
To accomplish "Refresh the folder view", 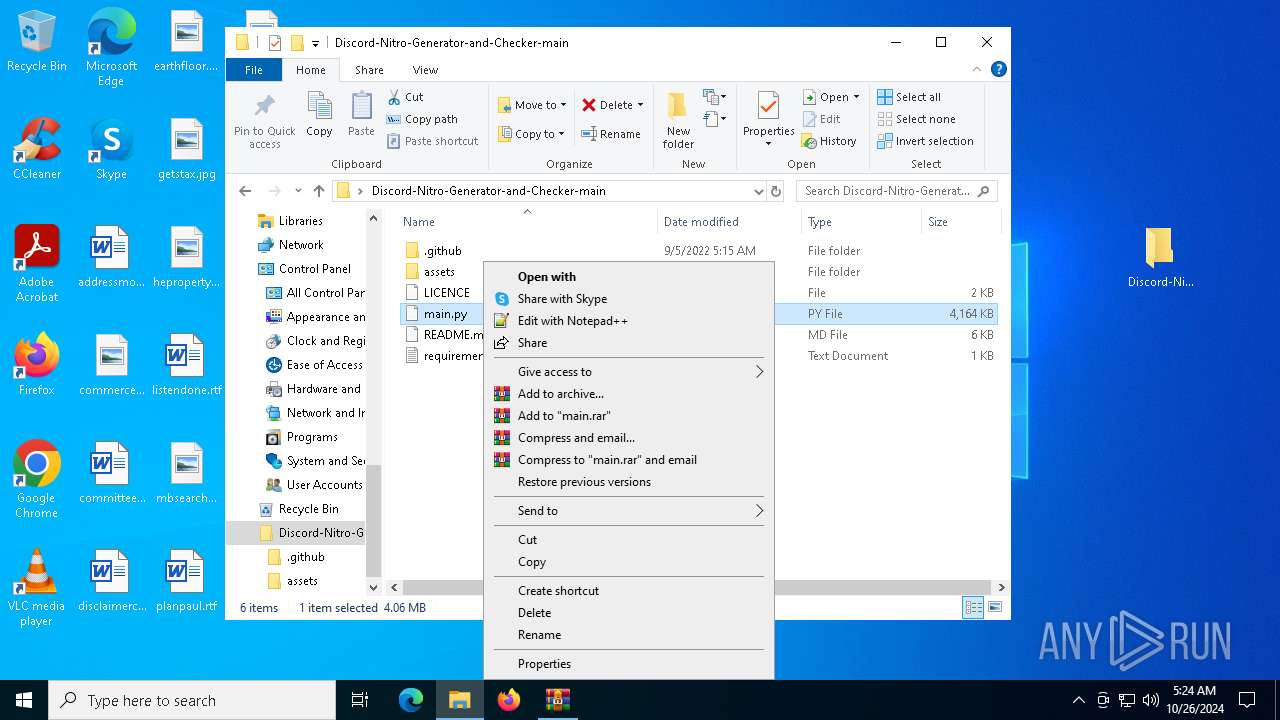I will (776, 191).
